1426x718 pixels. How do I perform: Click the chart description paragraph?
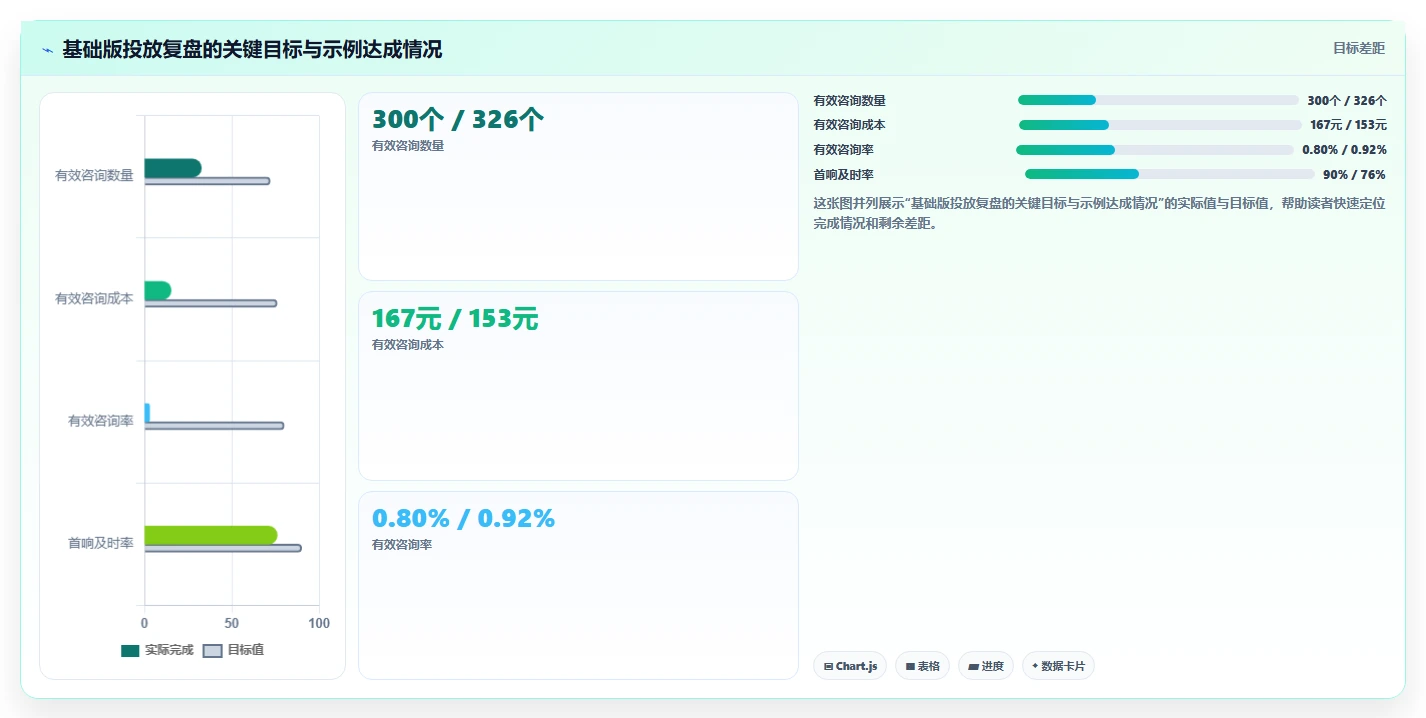coord(1100,213)
